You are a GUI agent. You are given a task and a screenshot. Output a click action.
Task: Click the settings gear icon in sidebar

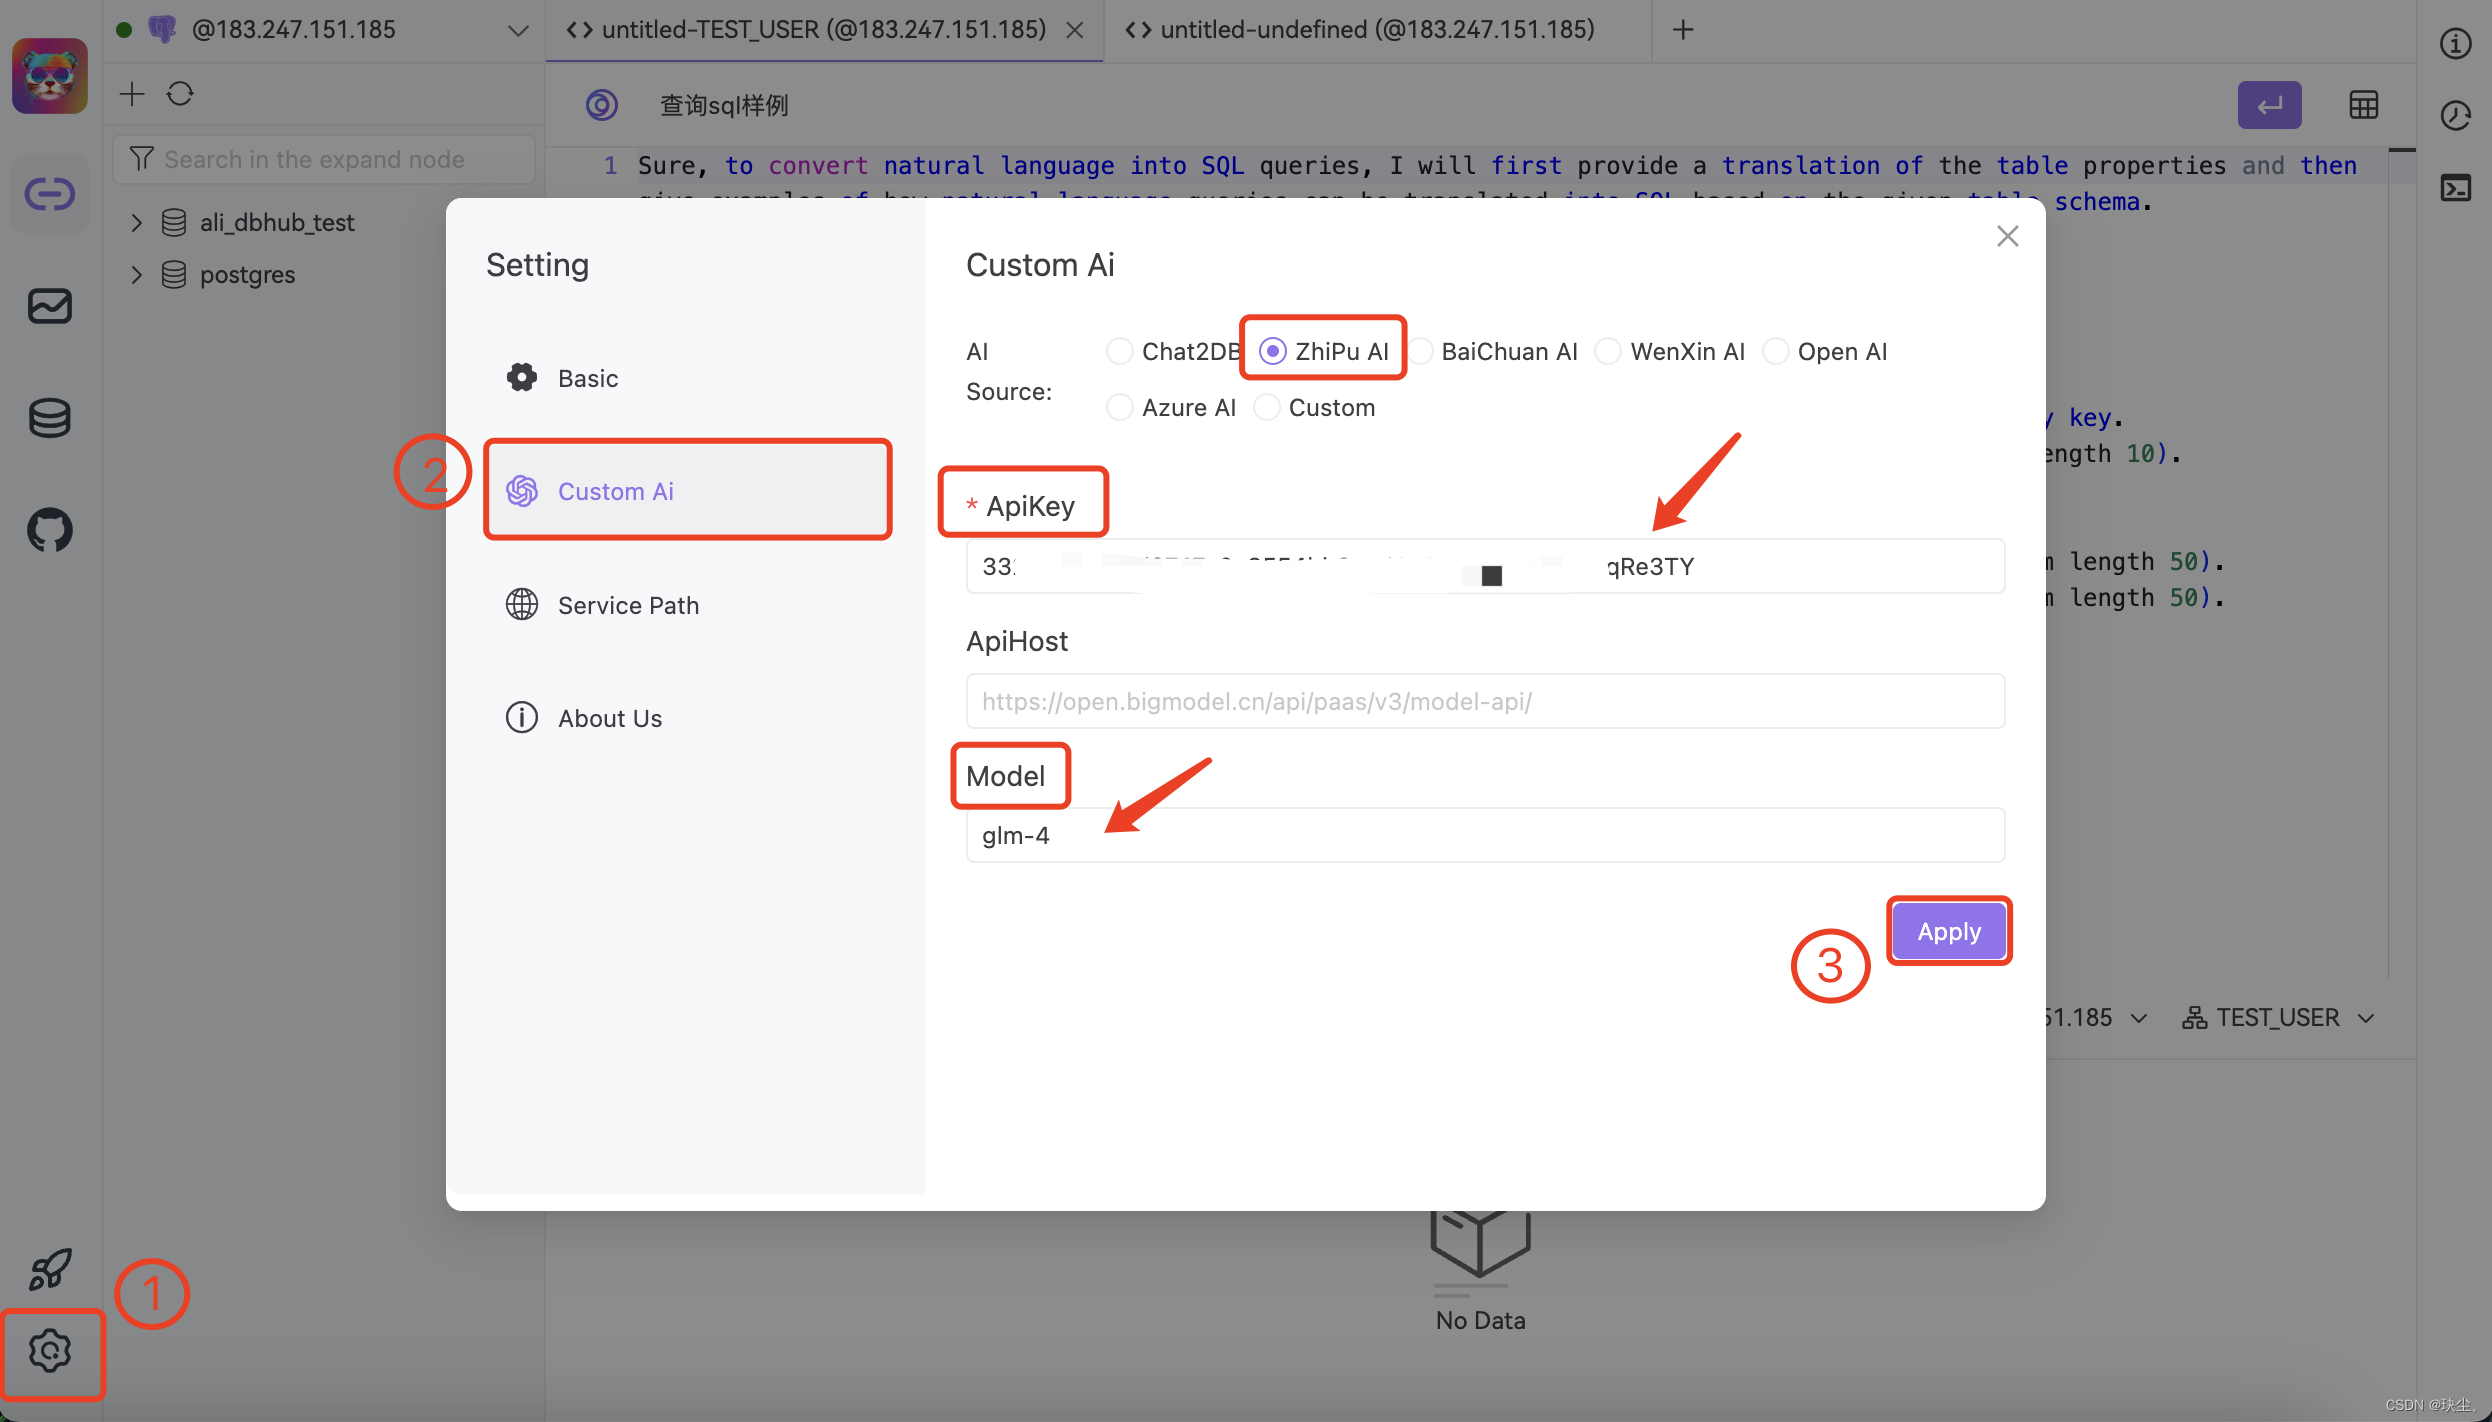[x=50, y=1351]
